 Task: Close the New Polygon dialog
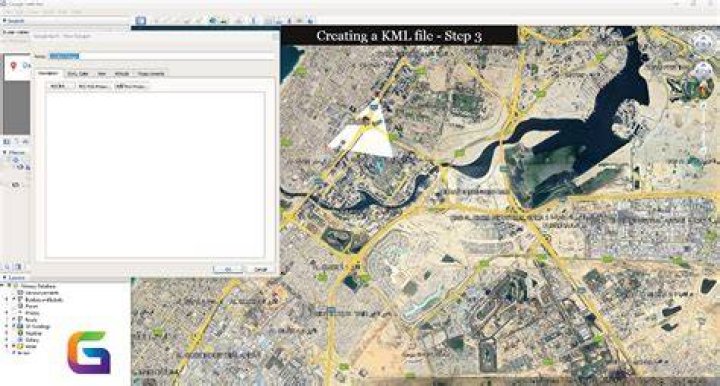click(275, 35)
